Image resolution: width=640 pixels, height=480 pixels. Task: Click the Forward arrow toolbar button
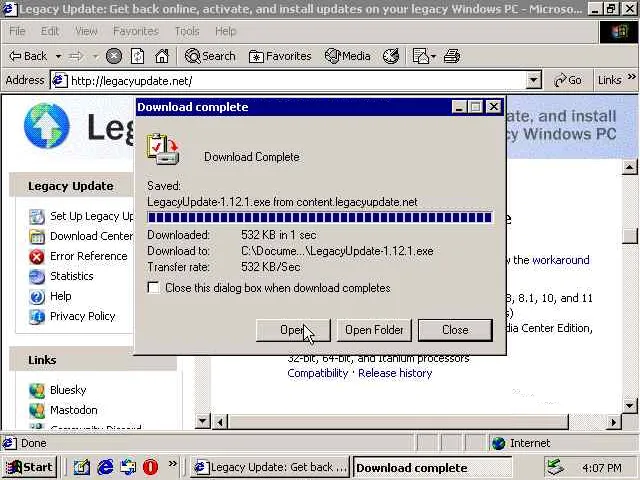[x=76, y=56]
